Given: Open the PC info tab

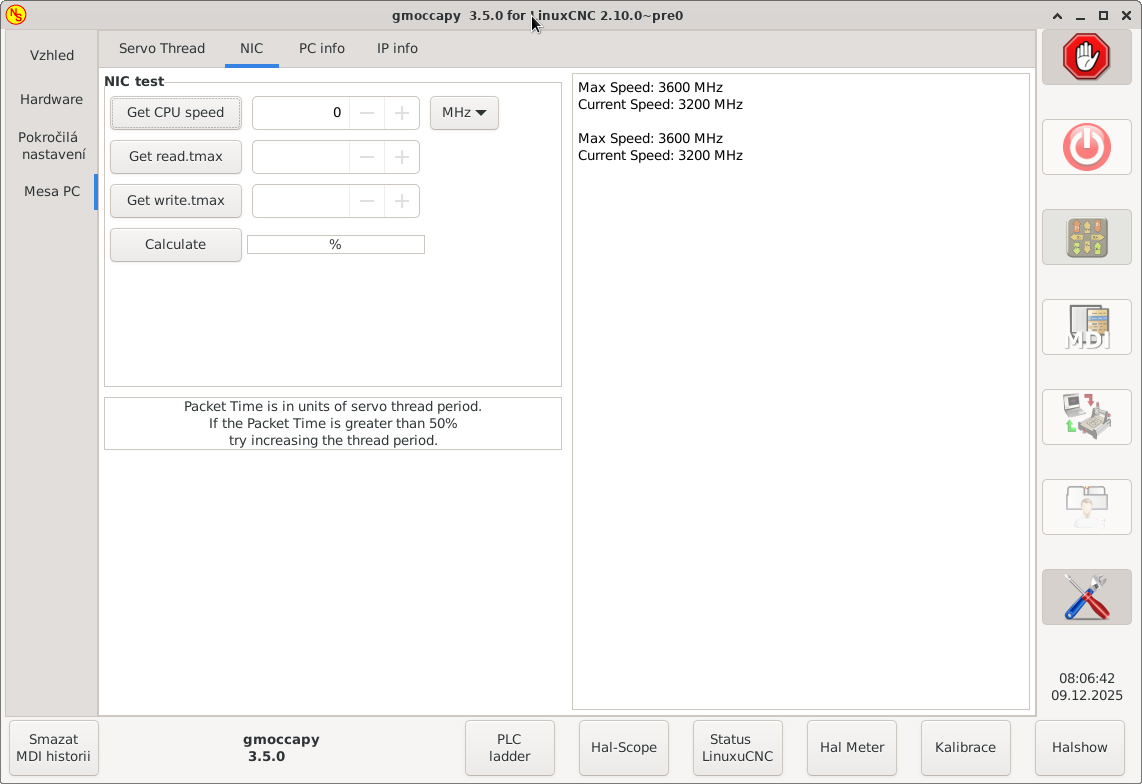Looking at the screenshot, I should click(322, 48).
